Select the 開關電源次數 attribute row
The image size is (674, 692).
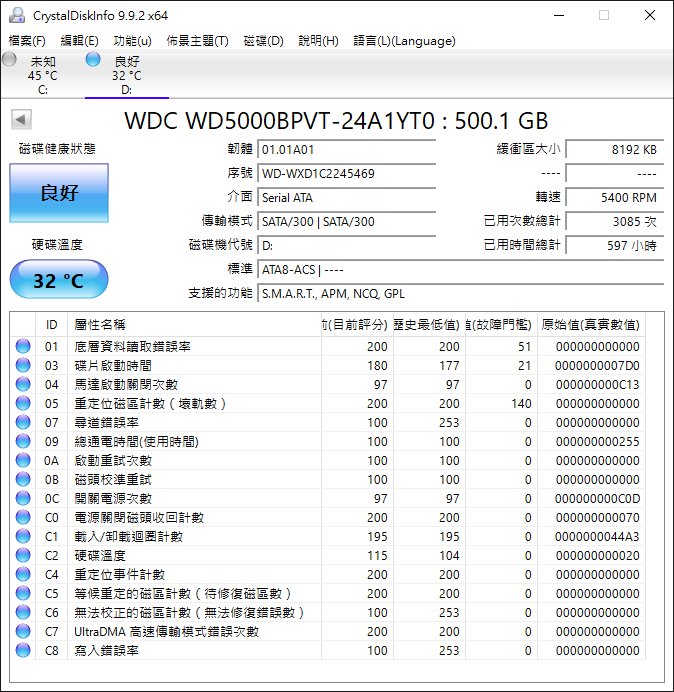[328, 498]
